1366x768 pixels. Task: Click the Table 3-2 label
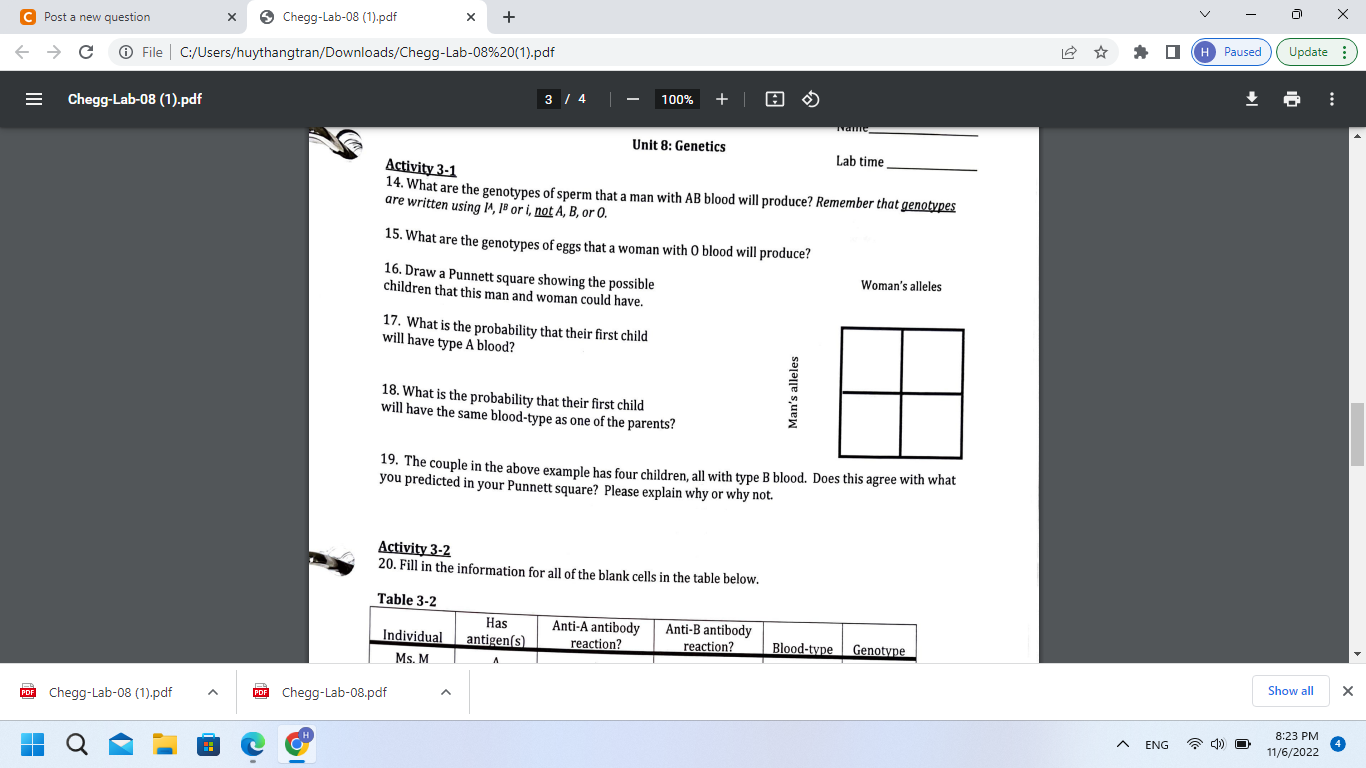[x=406, y=600]
